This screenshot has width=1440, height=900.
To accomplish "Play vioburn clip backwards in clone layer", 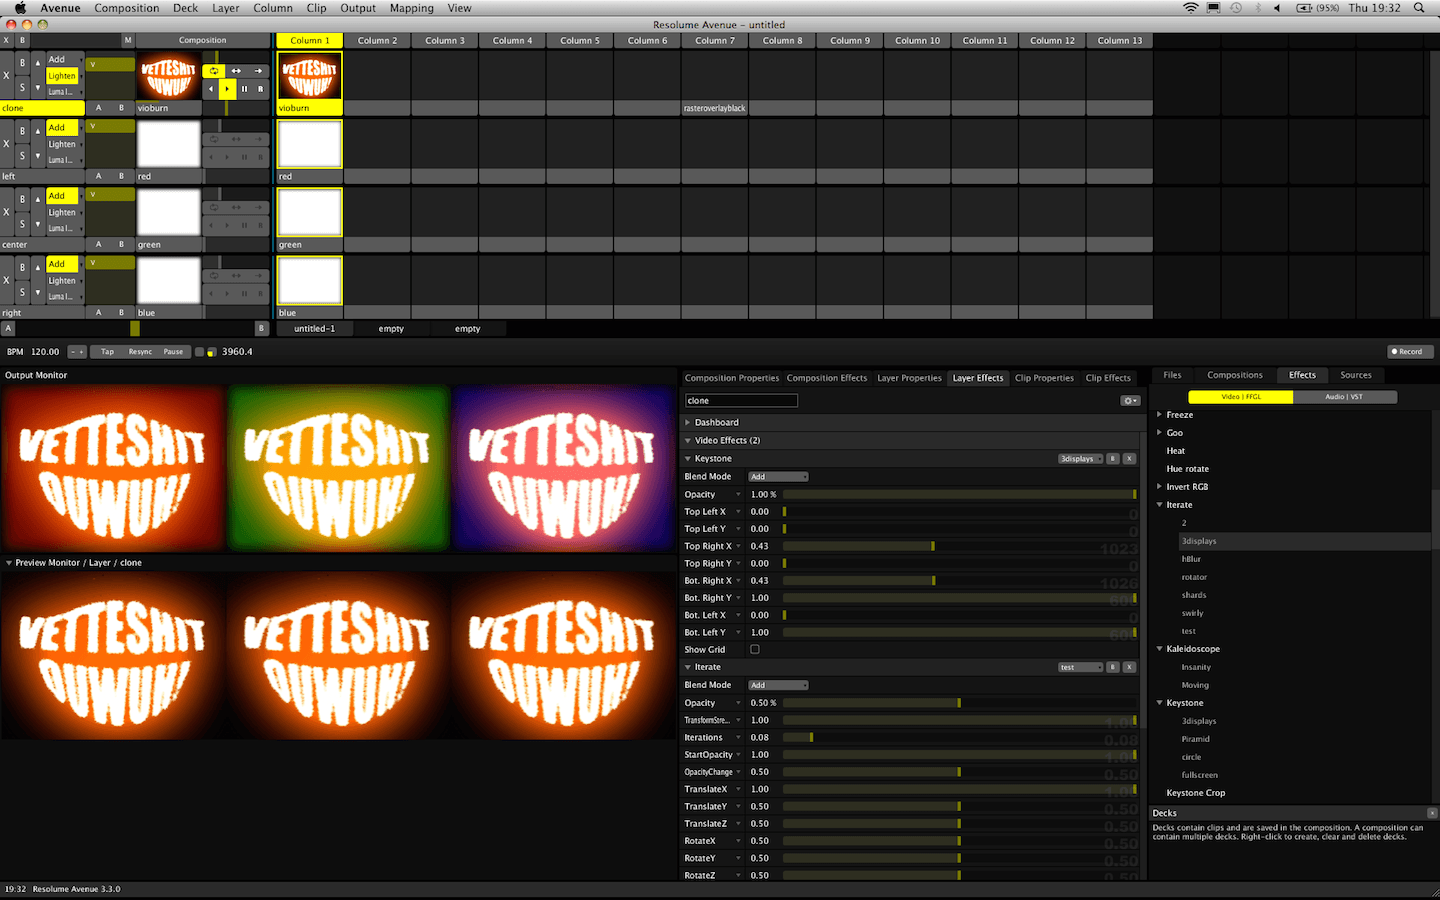I will 210,89.
